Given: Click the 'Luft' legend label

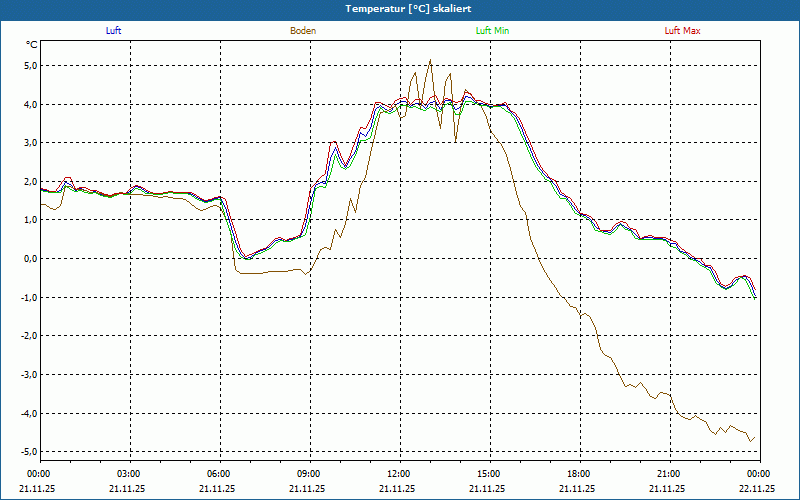Looking at the screenshot, I should [x=113, y=31].
